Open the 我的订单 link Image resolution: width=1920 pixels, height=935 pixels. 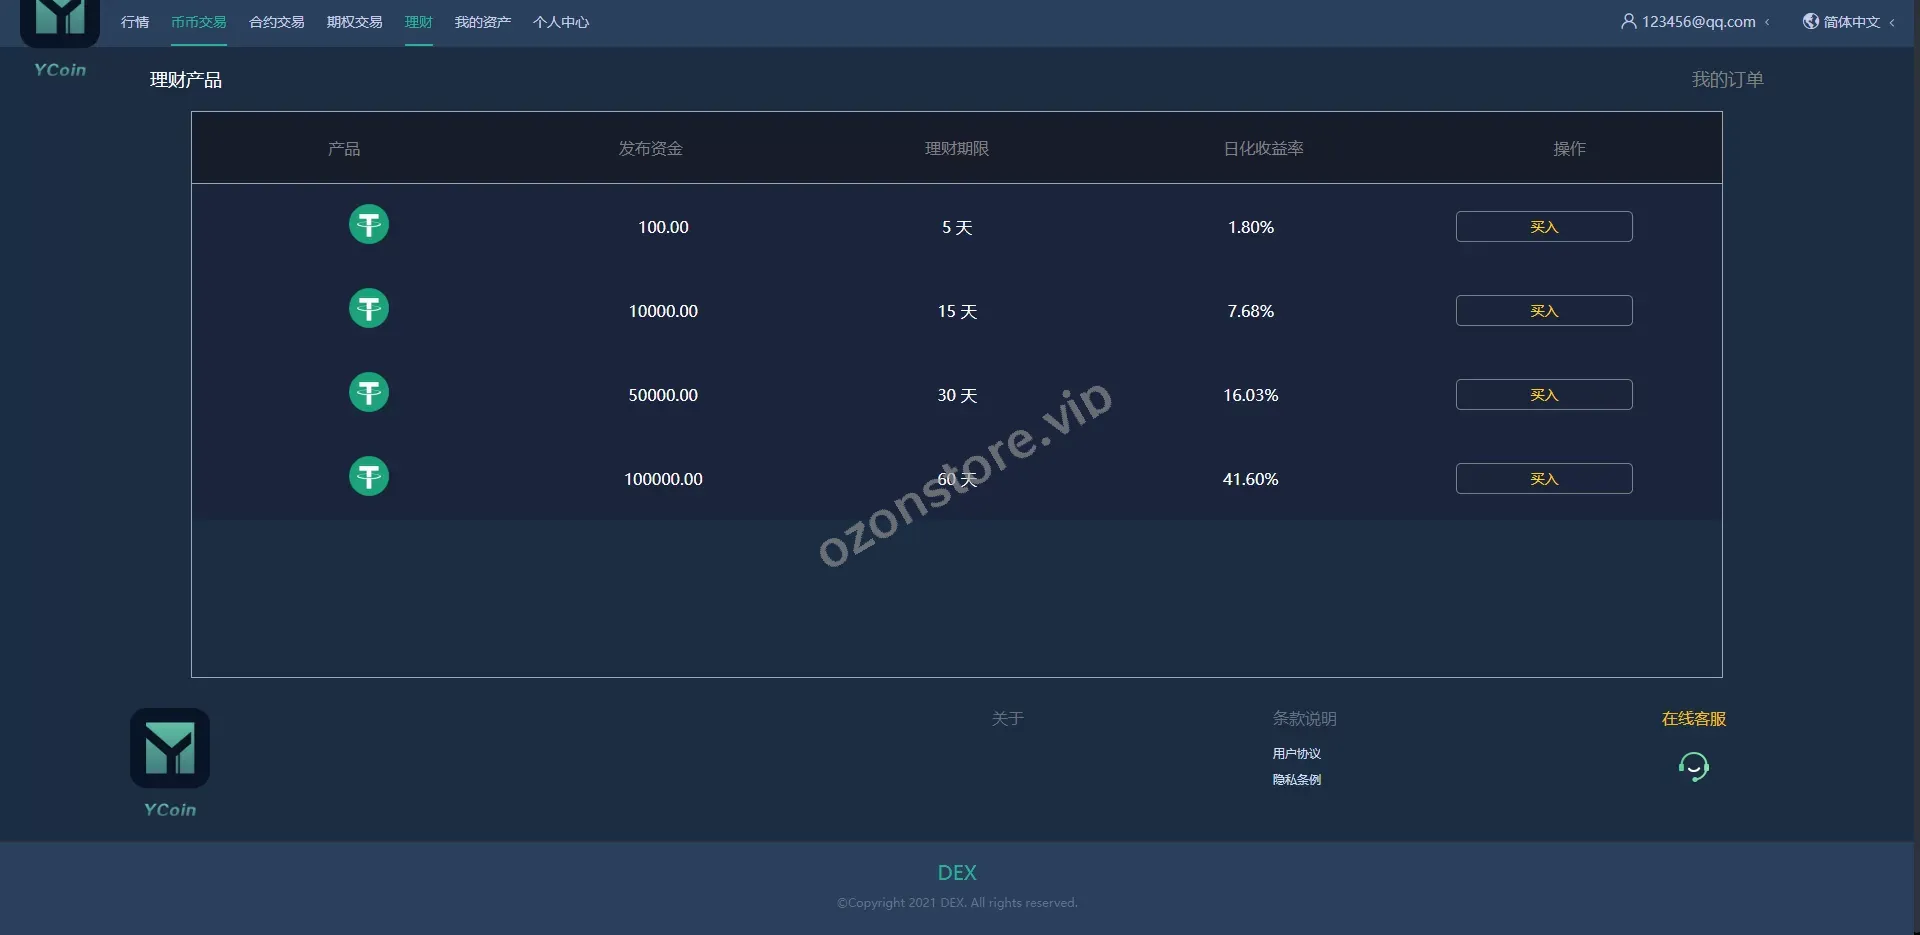1727,80
